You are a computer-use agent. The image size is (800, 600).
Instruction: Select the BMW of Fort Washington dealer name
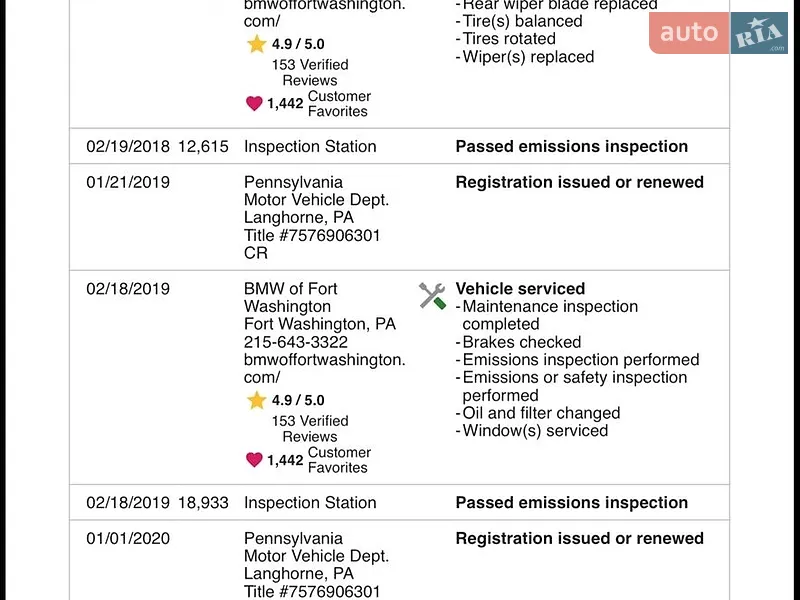point(291,297)
